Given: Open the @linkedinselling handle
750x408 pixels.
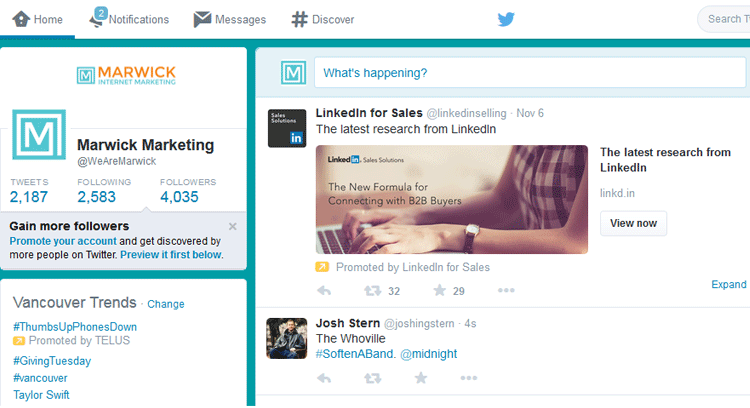Looking at the screenshot, I should pos(466,113).
